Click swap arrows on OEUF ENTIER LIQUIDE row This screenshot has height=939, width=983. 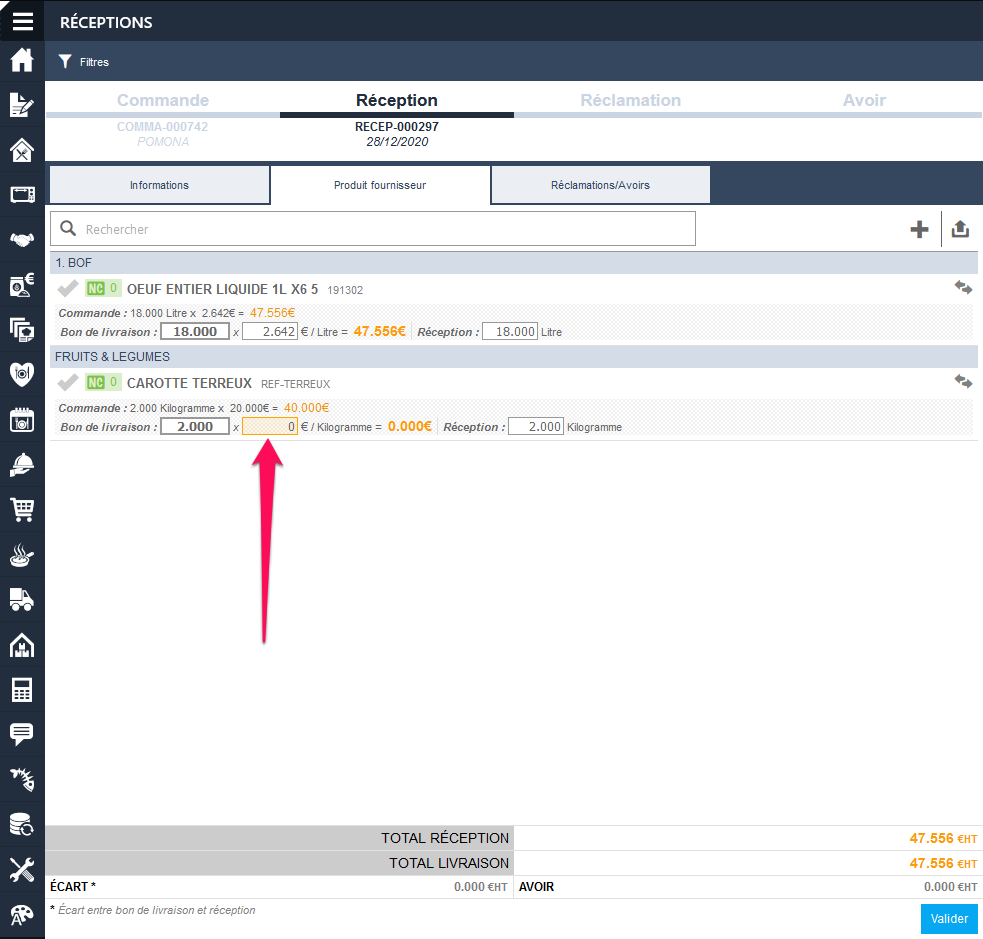pos(963,288)
